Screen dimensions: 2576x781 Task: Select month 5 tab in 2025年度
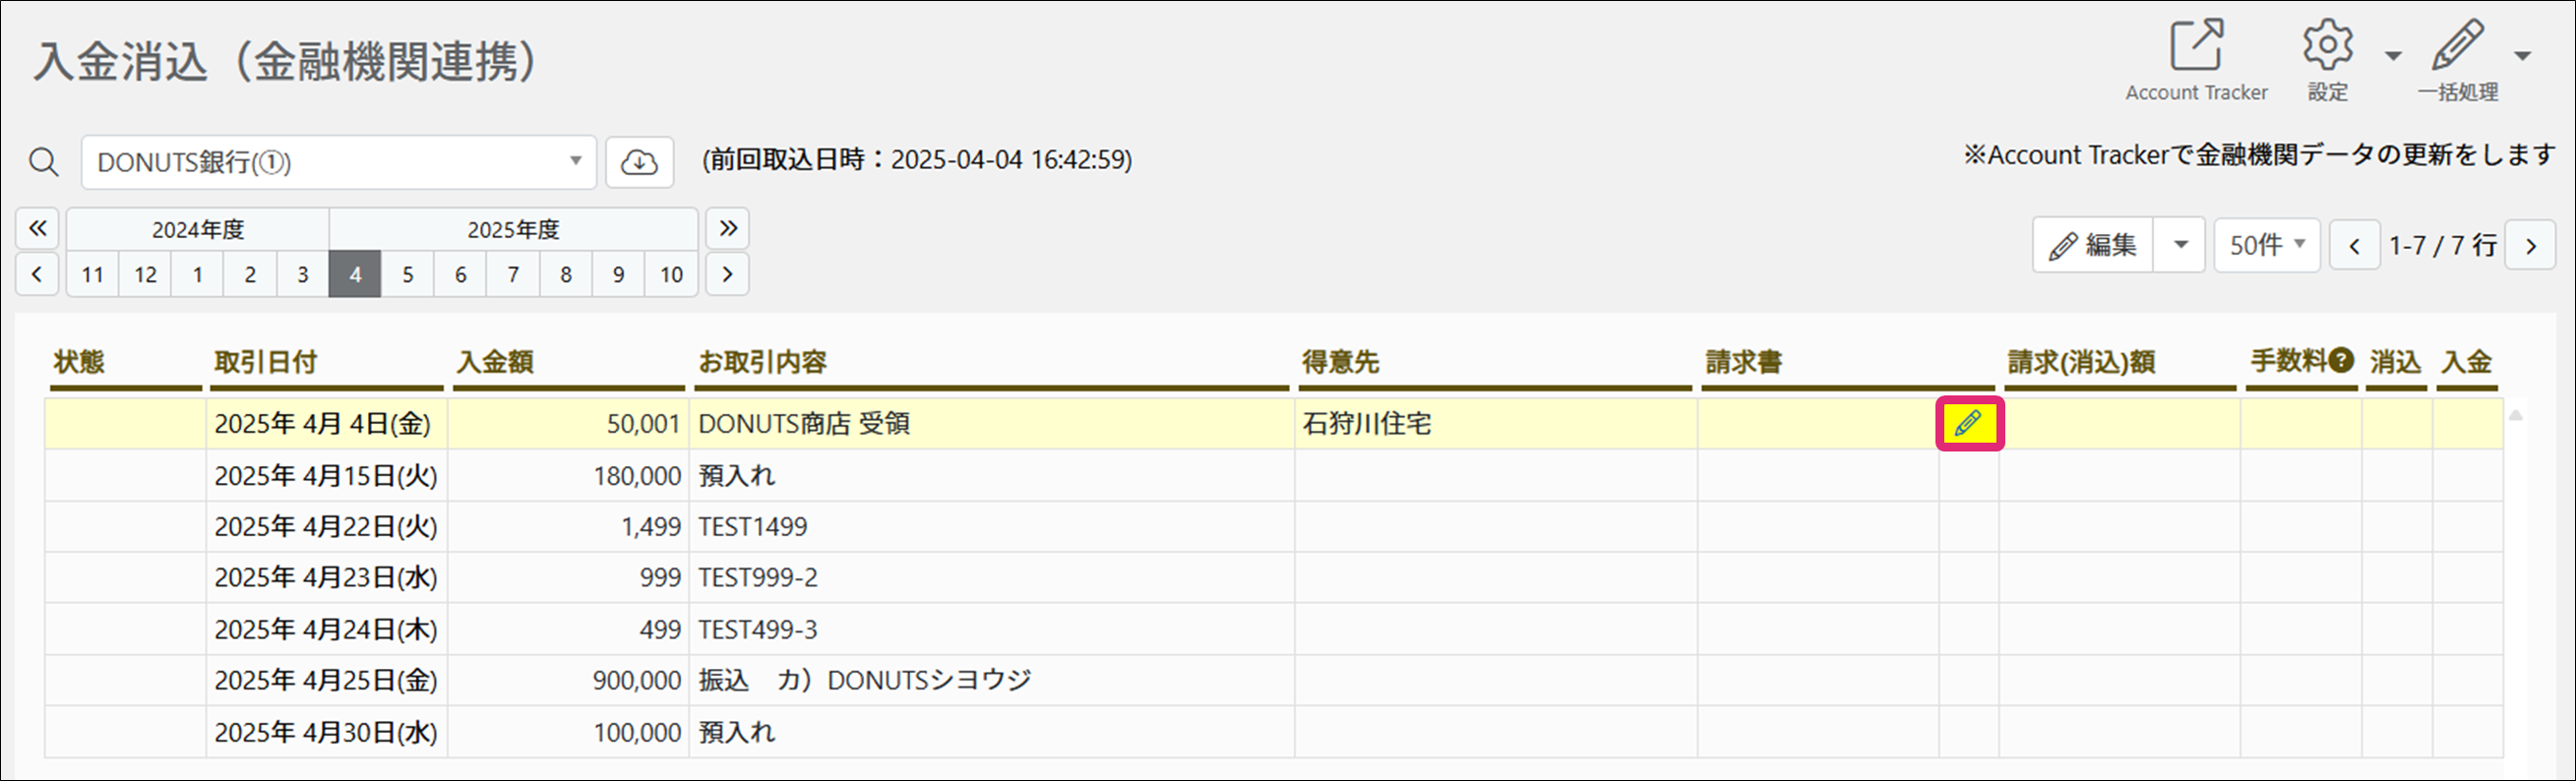pos(408,274)
